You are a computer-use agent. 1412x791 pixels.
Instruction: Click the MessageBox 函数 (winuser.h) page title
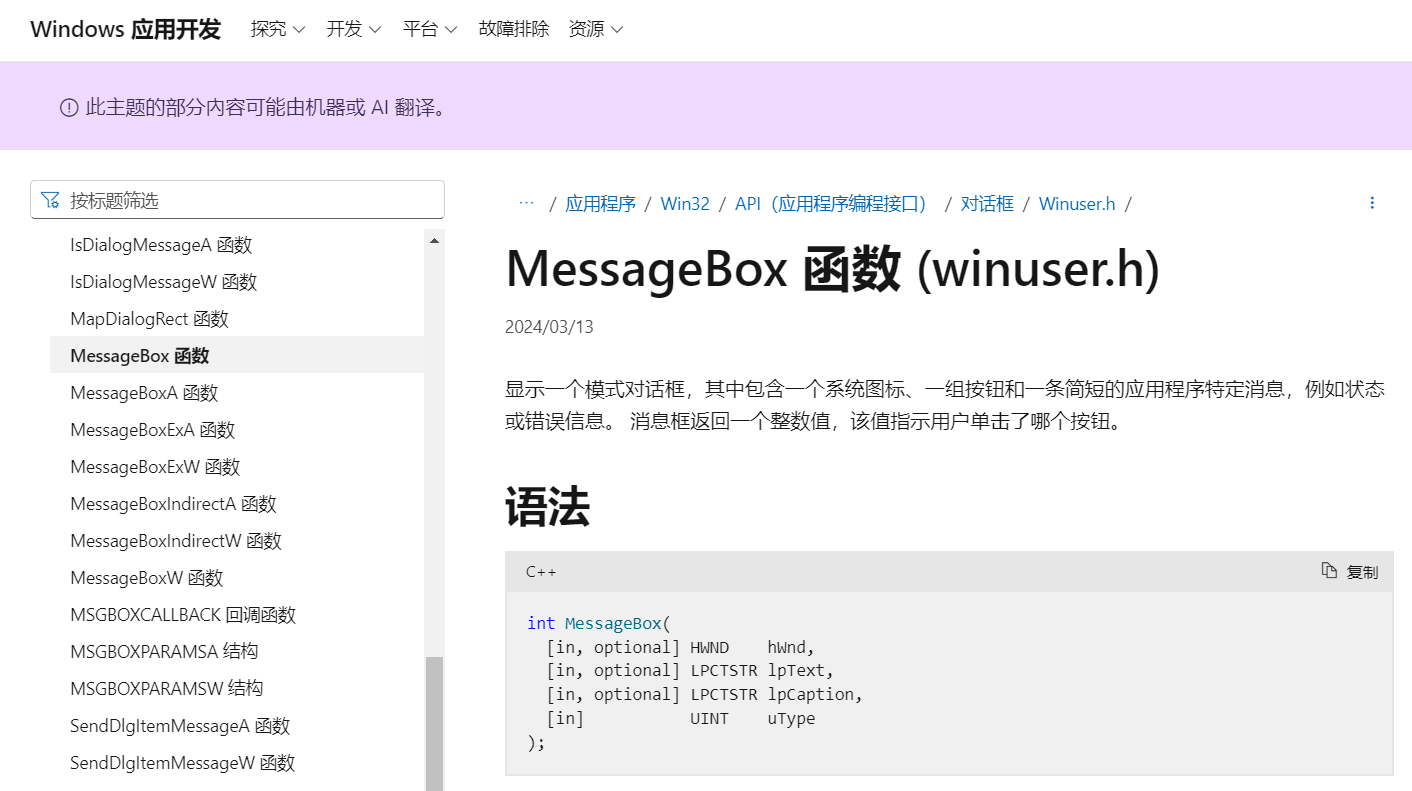click(832, 269)
